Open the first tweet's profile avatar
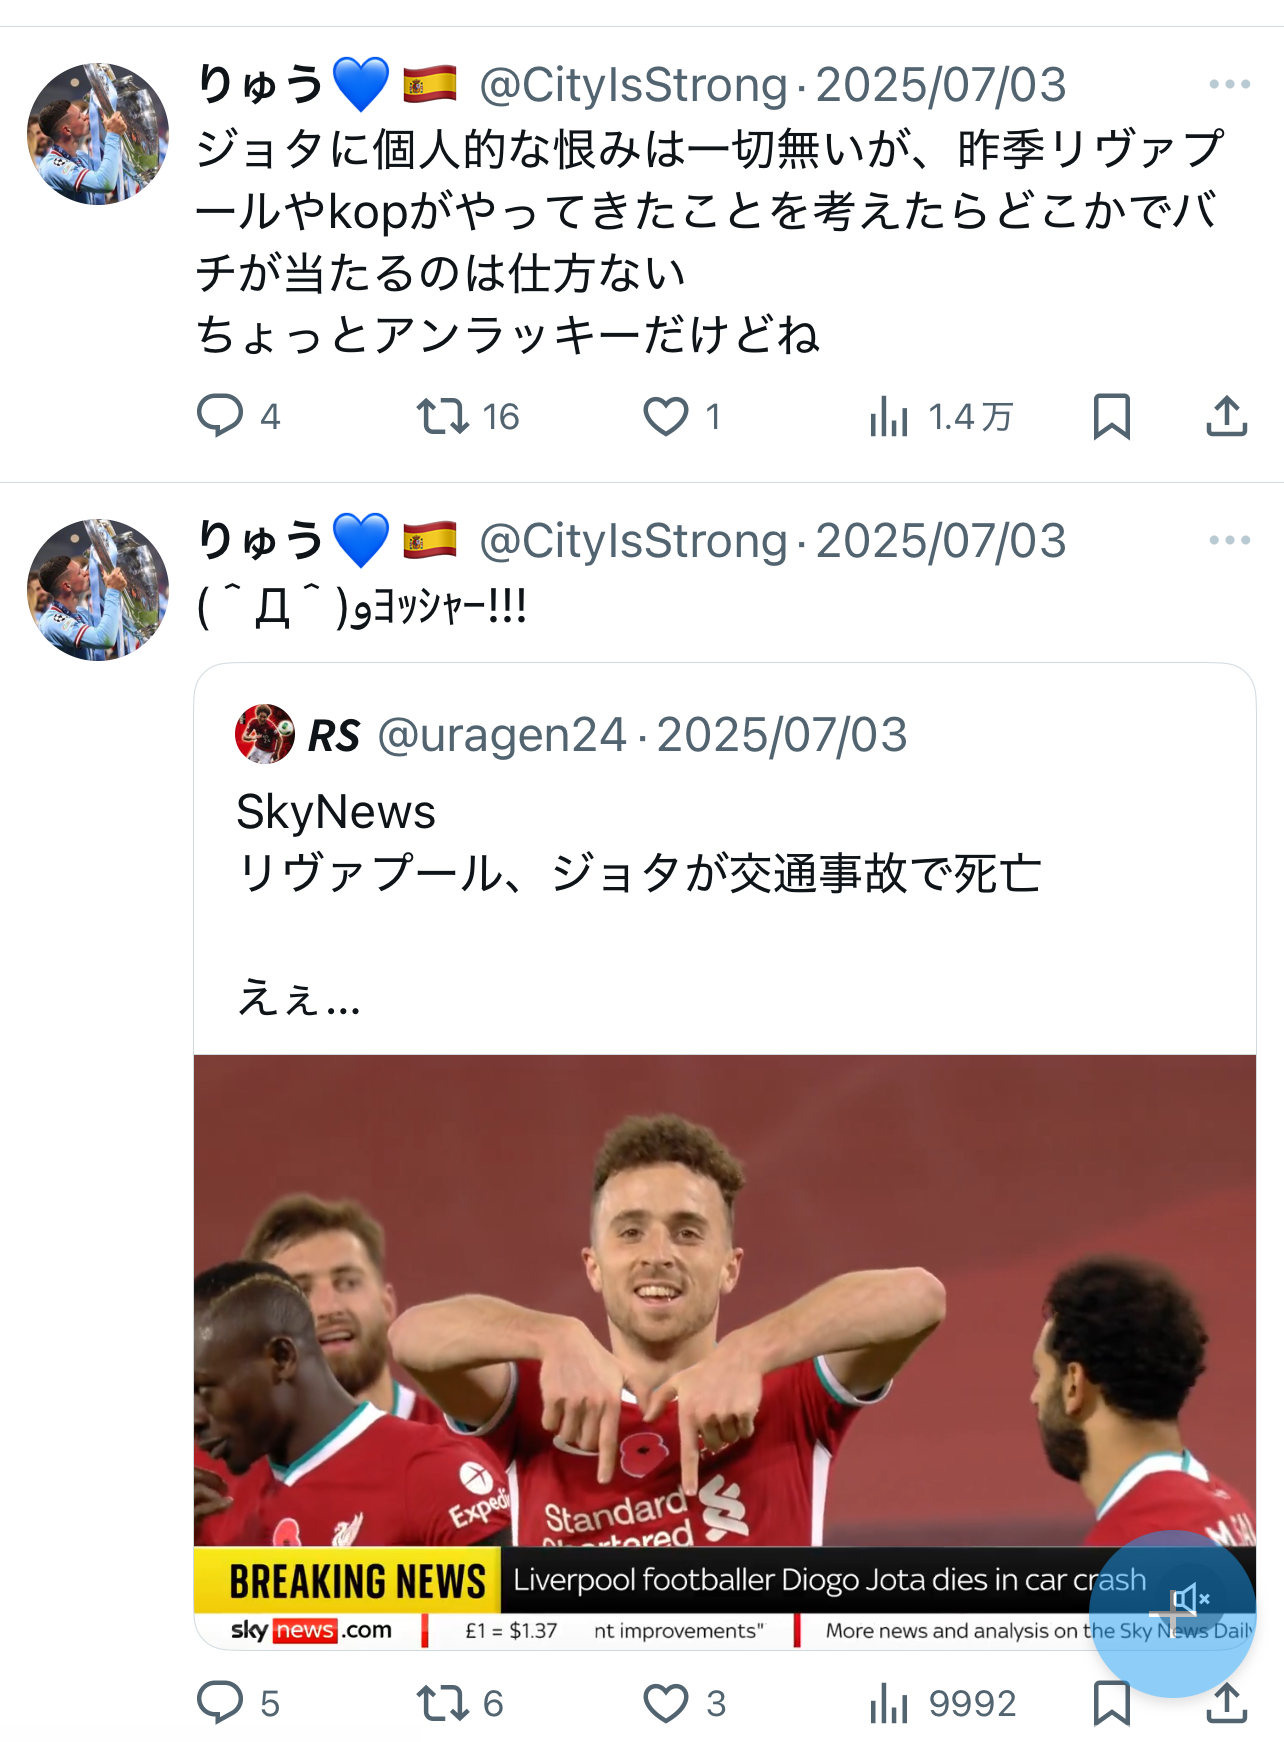Screen dimensions: 1284x1742 [x=98, y=134]
